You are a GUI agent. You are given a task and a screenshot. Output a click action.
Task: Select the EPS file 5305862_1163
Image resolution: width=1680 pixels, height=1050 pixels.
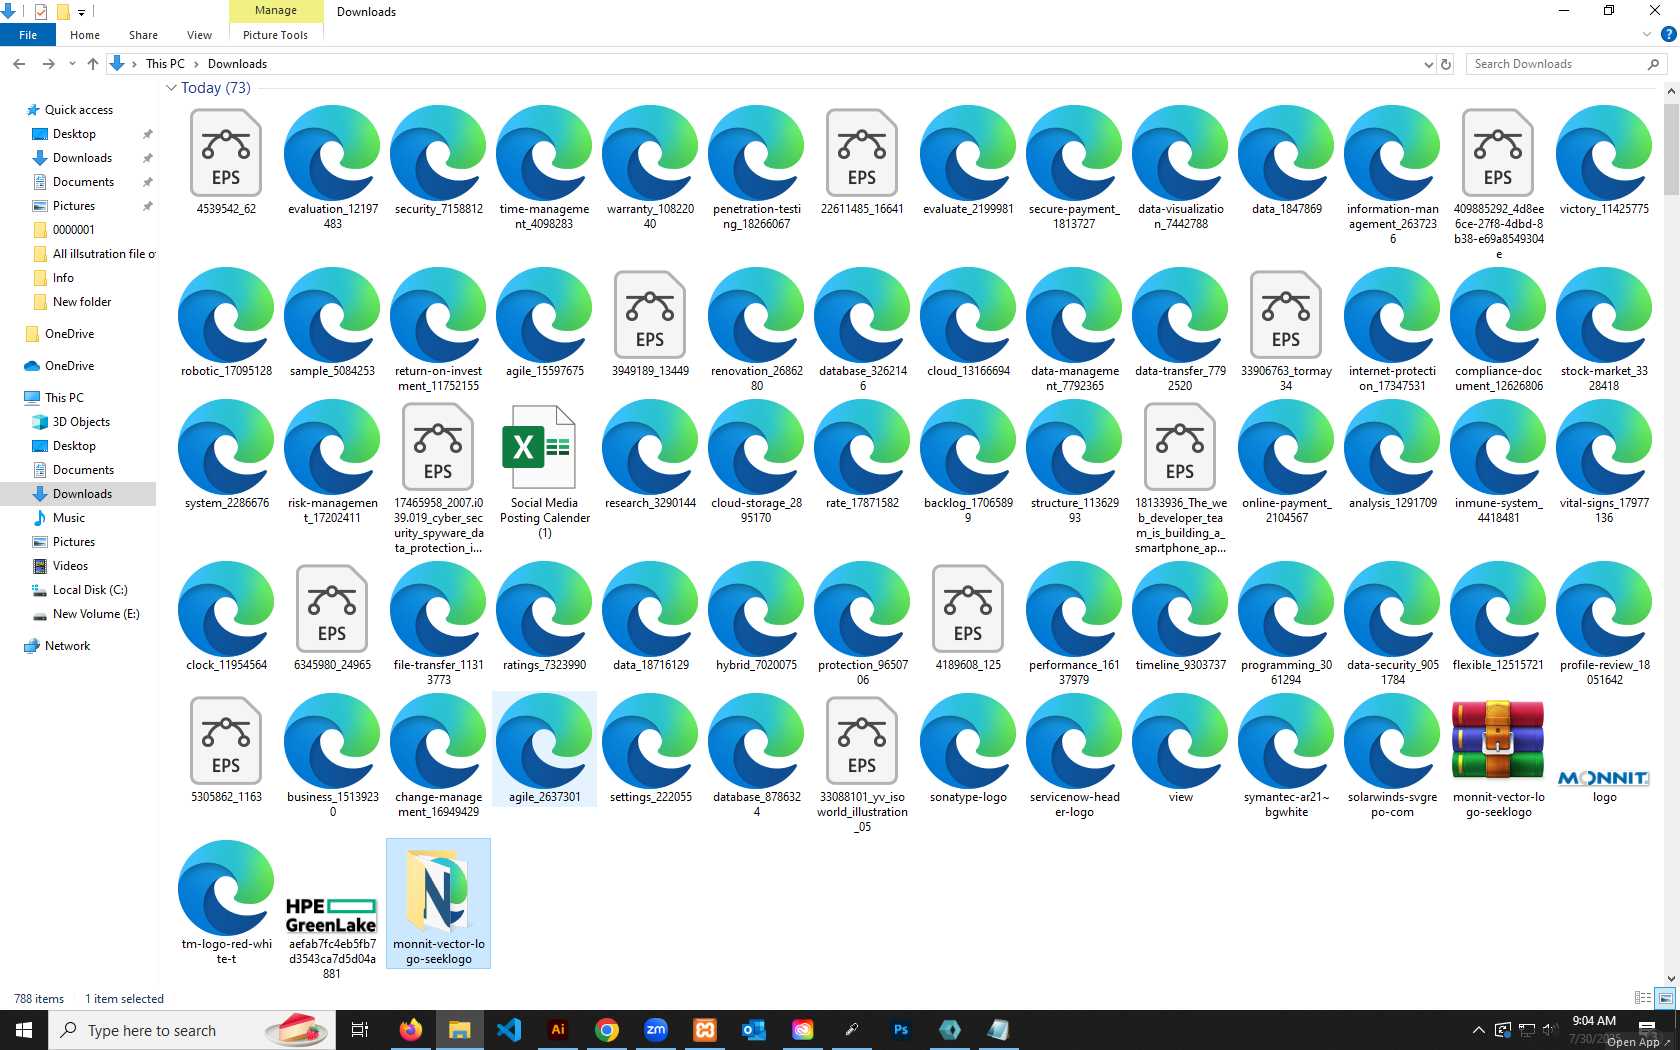coord(226,748)
